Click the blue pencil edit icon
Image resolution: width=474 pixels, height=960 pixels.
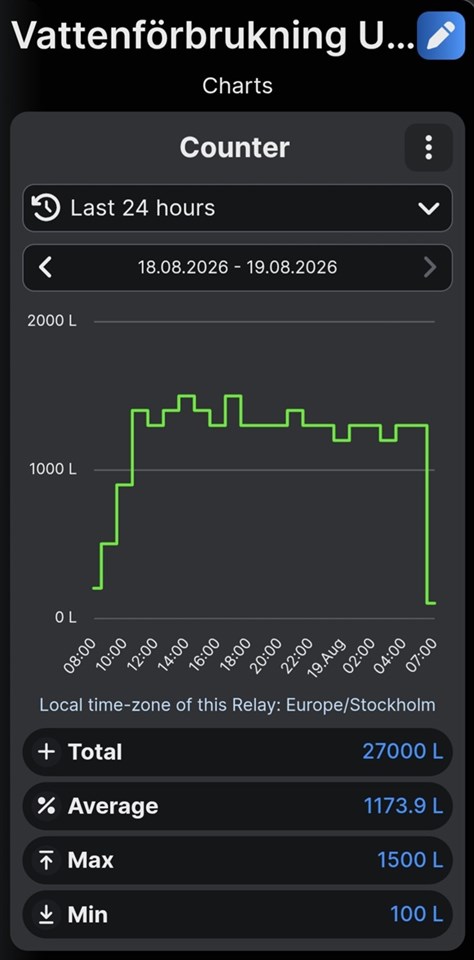441,35
